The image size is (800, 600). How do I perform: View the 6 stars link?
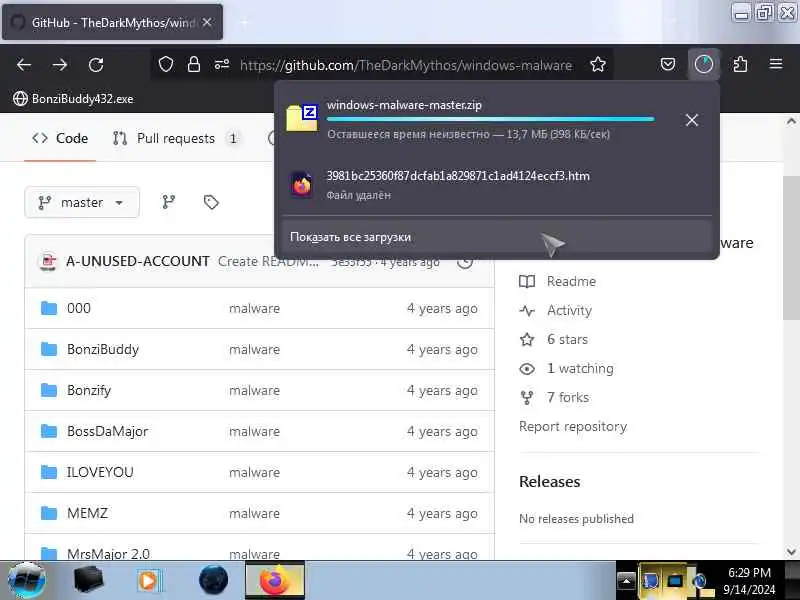554,339
